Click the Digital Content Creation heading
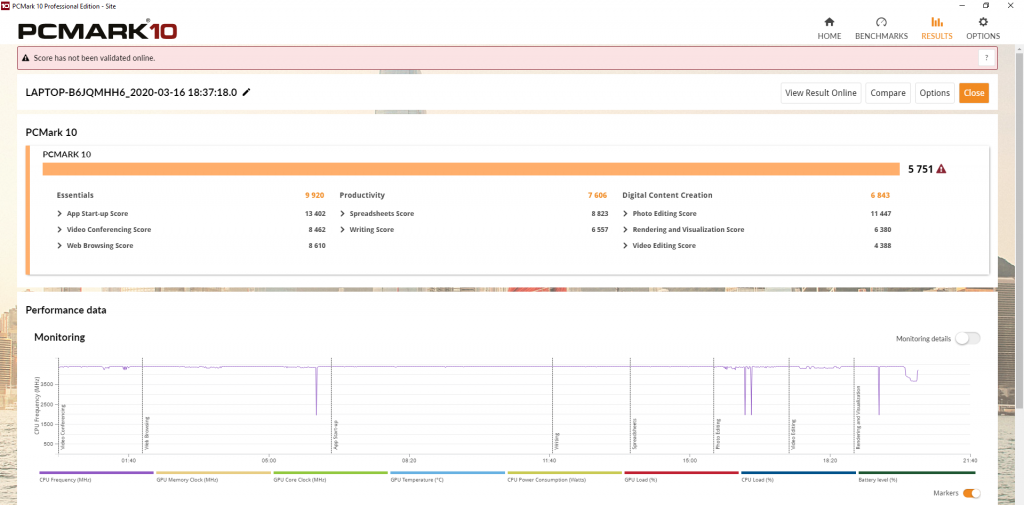Viewport: 1024px width, 505px height. pyautogui.click(x=667, y=195)
